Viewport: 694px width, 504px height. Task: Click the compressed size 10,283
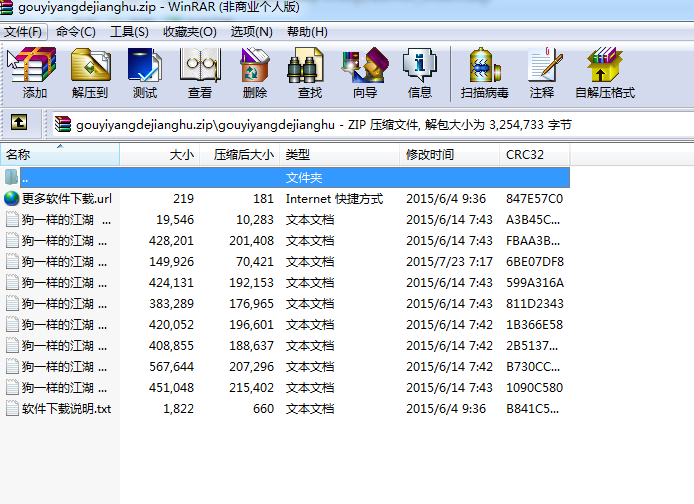255,219
